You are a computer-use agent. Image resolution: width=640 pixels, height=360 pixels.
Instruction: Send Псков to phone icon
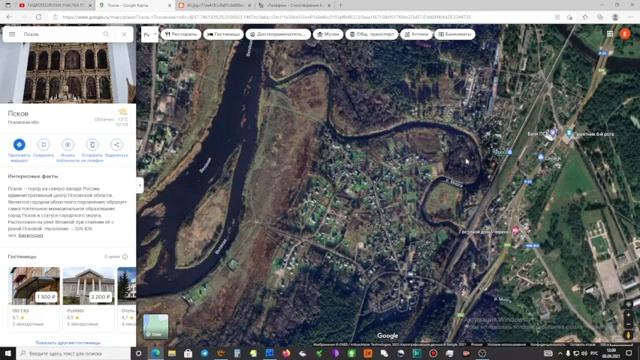(x=92, y=144)
